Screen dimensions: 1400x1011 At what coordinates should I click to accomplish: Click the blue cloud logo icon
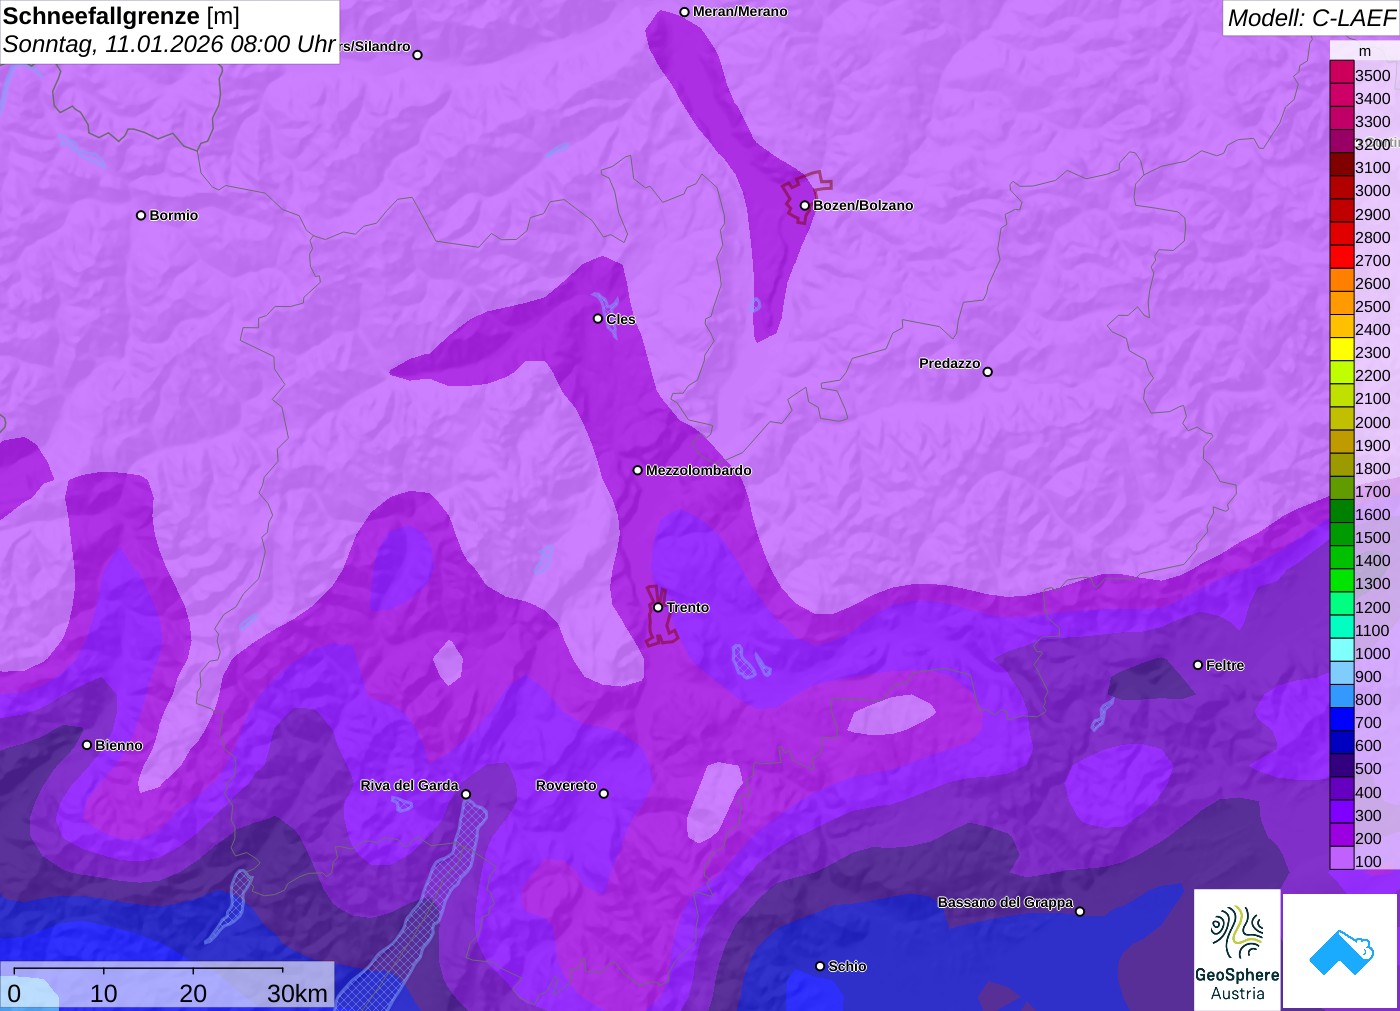pyautogui.click(x=1341, y=951)
